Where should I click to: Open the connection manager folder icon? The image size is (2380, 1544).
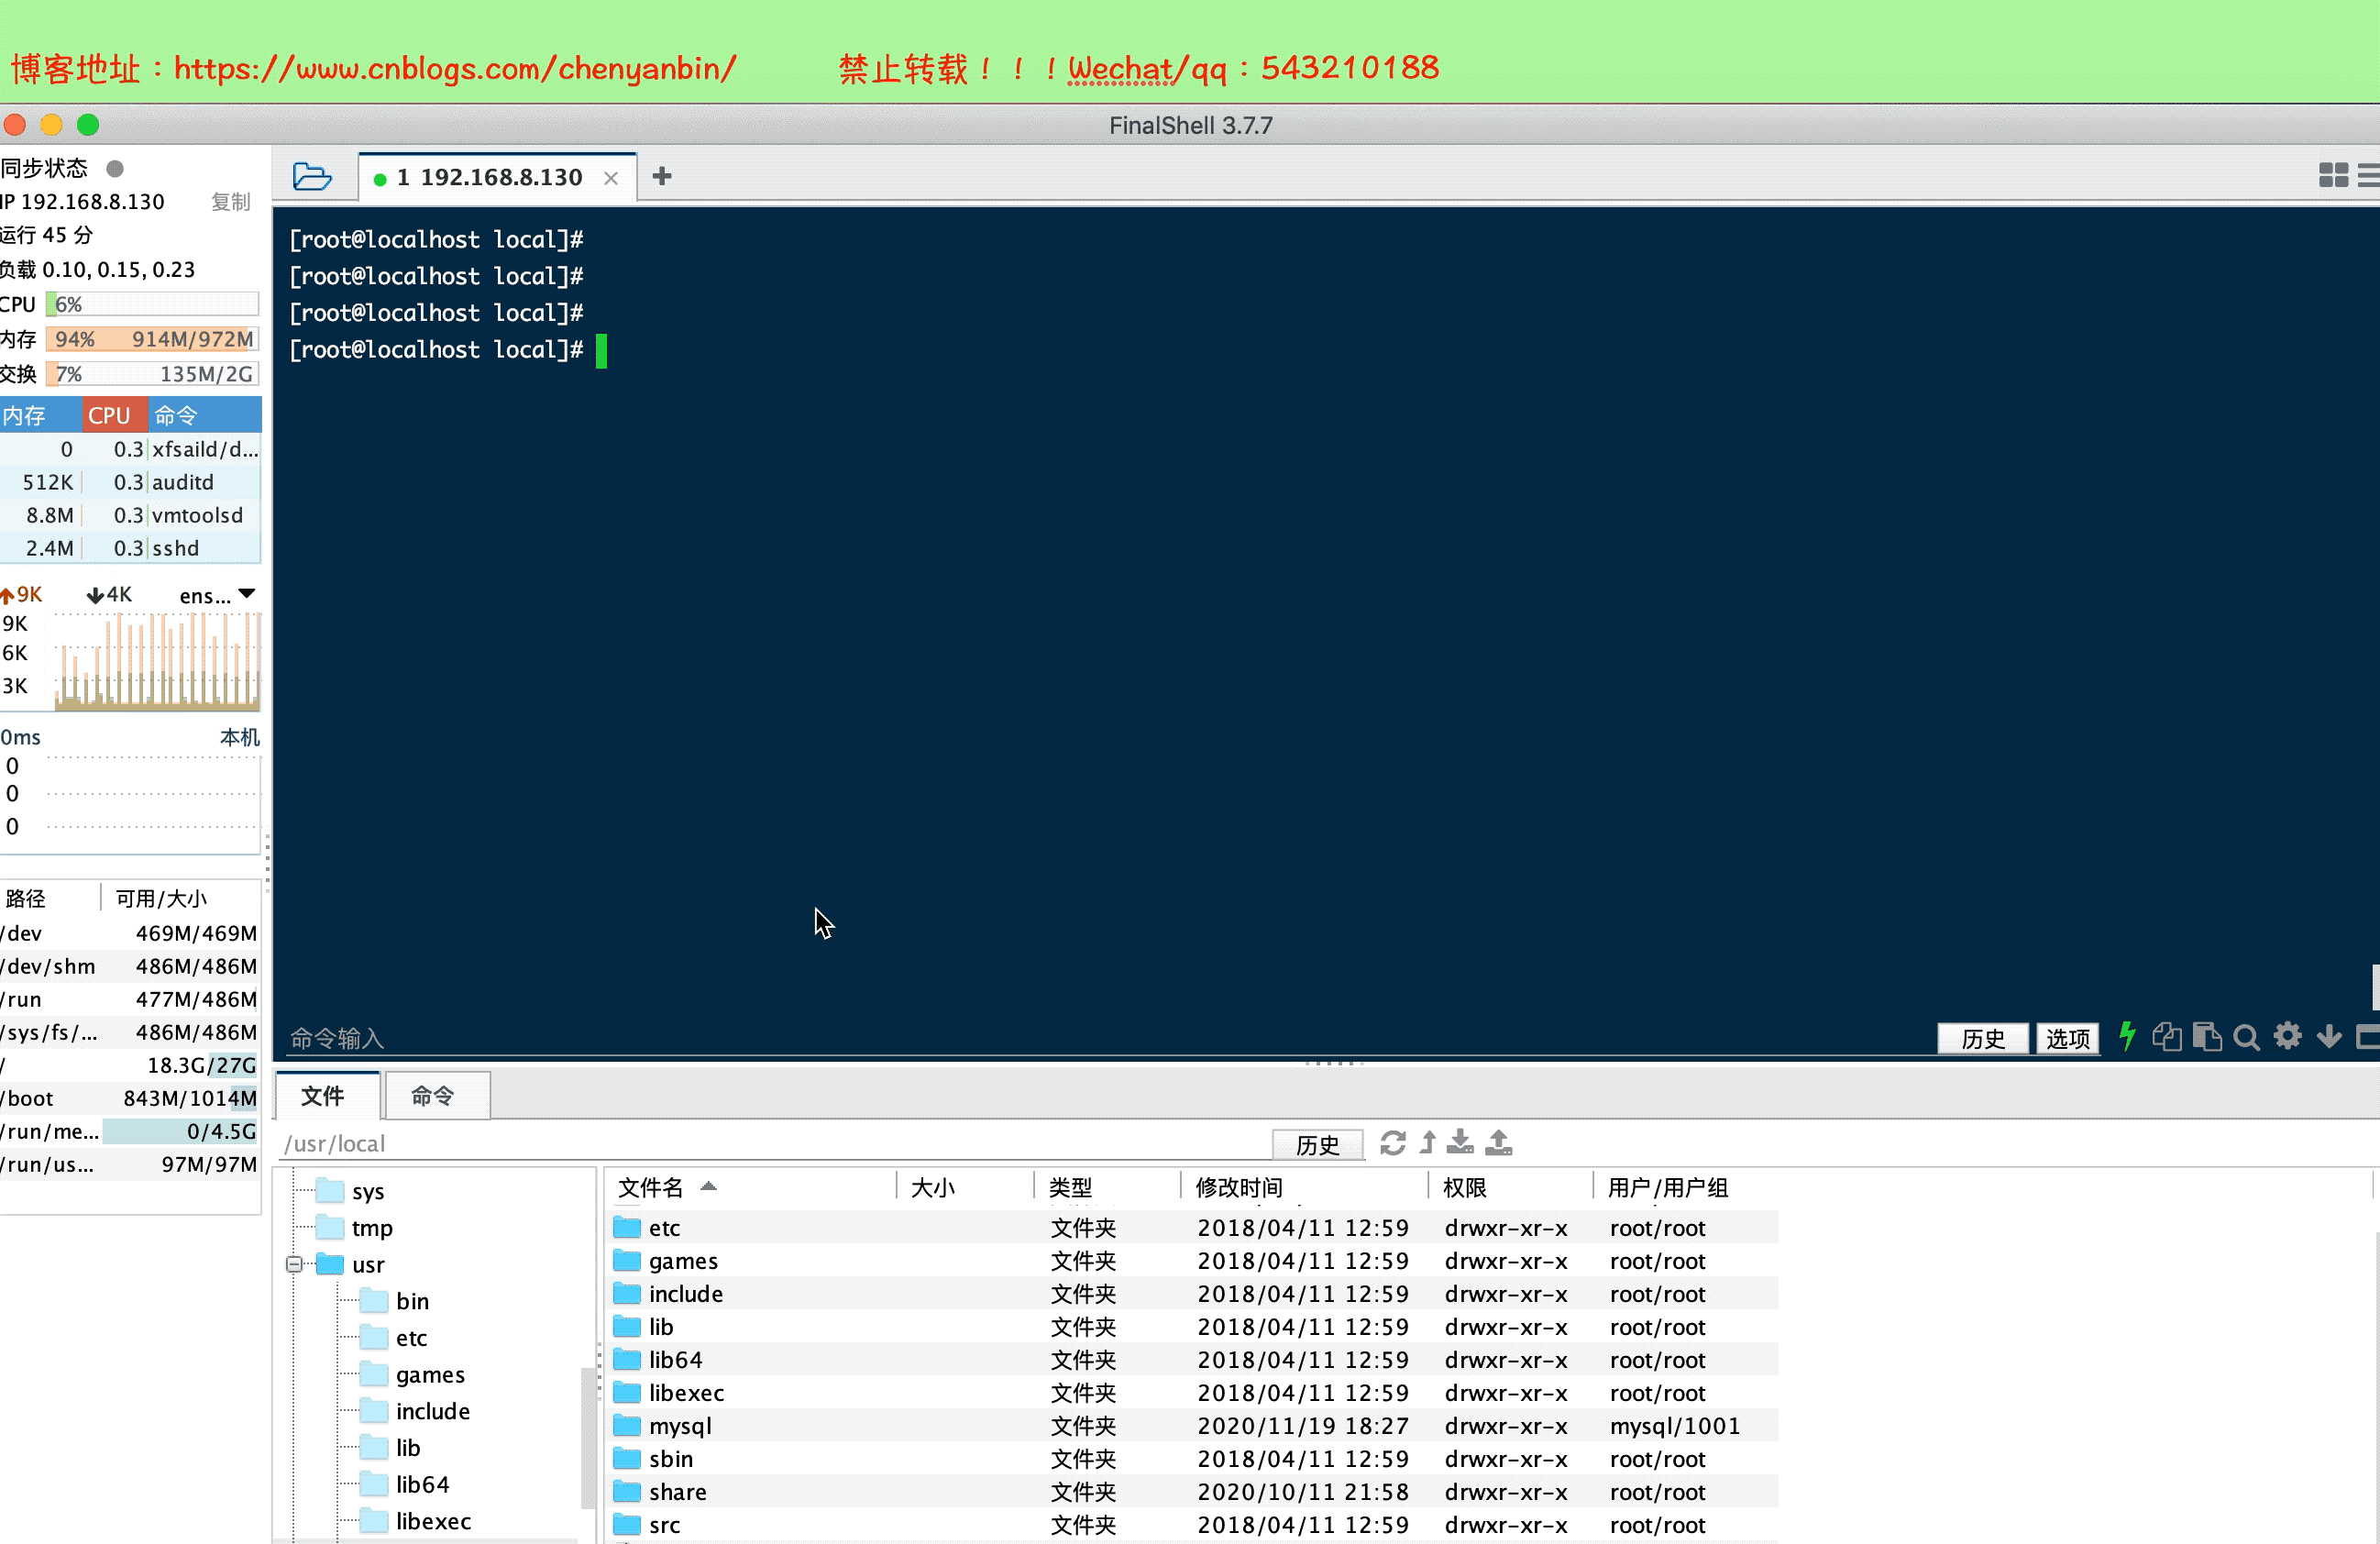(311, 177)
